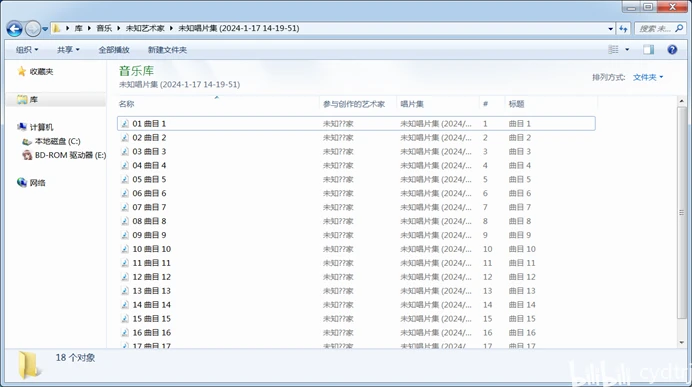Open the view options dropdown arrow

(627, 49)
